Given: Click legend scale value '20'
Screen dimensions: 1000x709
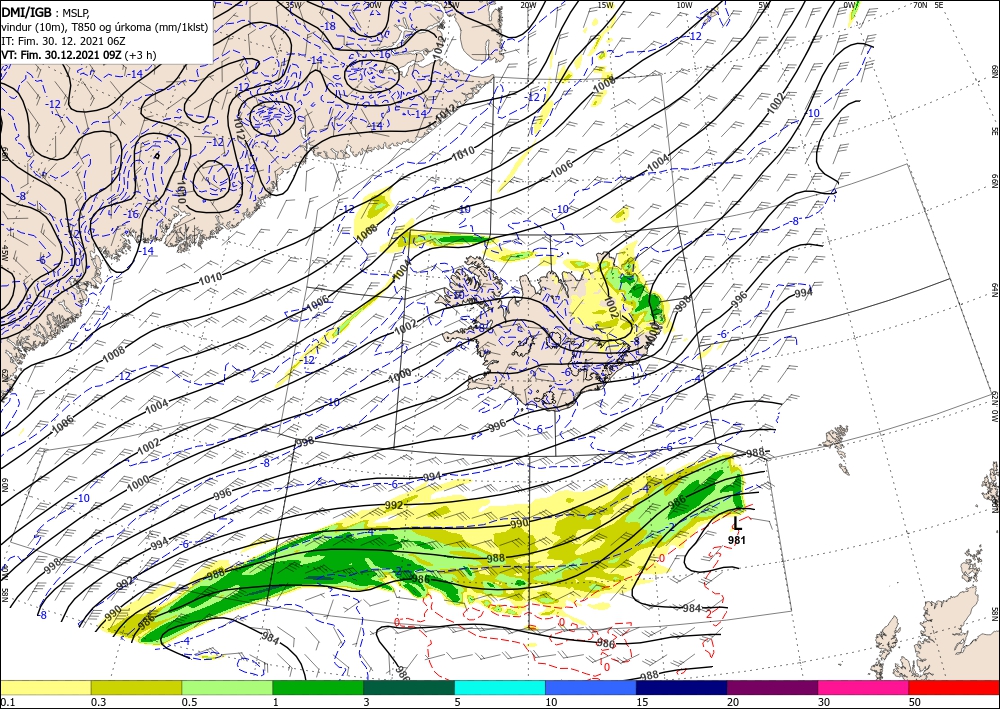Looking at the screenshot, I should point(733,702).
